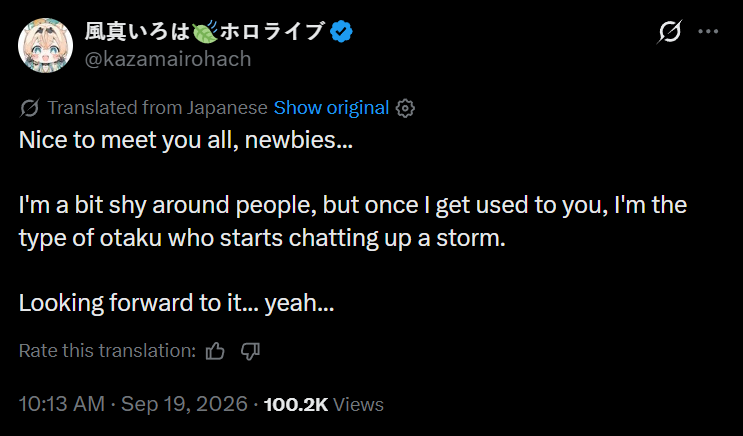Click the blue verified badge

tap(341, 32)
